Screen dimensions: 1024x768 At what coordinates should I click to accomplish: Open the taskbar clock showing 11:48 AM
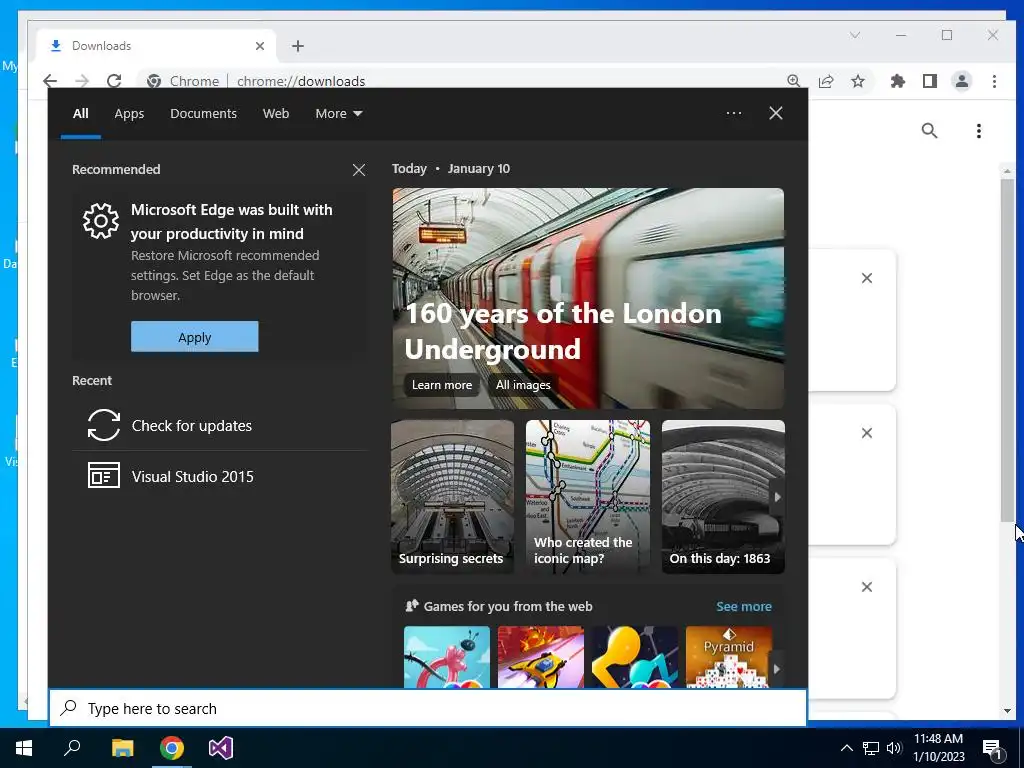(938, 748)
